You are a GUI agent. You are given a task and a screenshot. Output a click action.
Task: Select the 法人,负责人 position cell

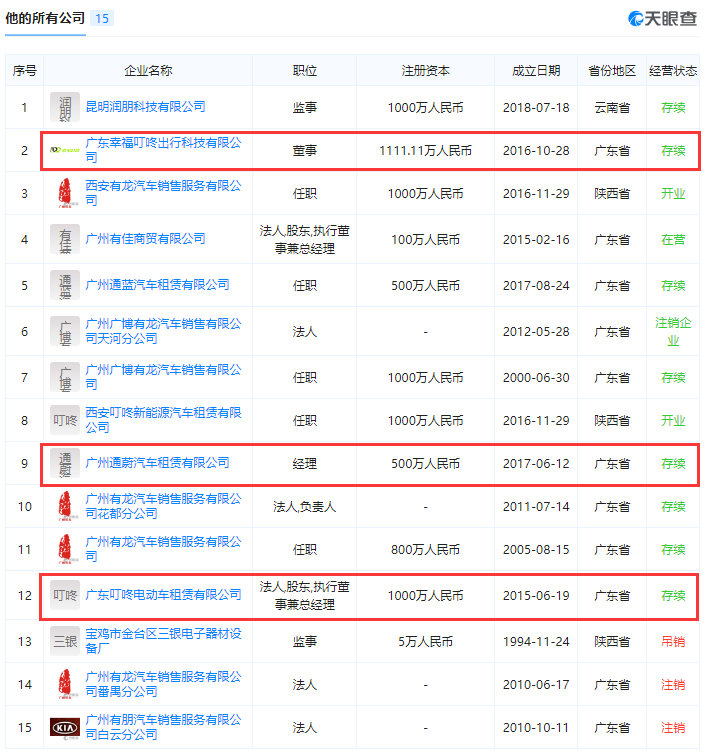tap(305, 507)
